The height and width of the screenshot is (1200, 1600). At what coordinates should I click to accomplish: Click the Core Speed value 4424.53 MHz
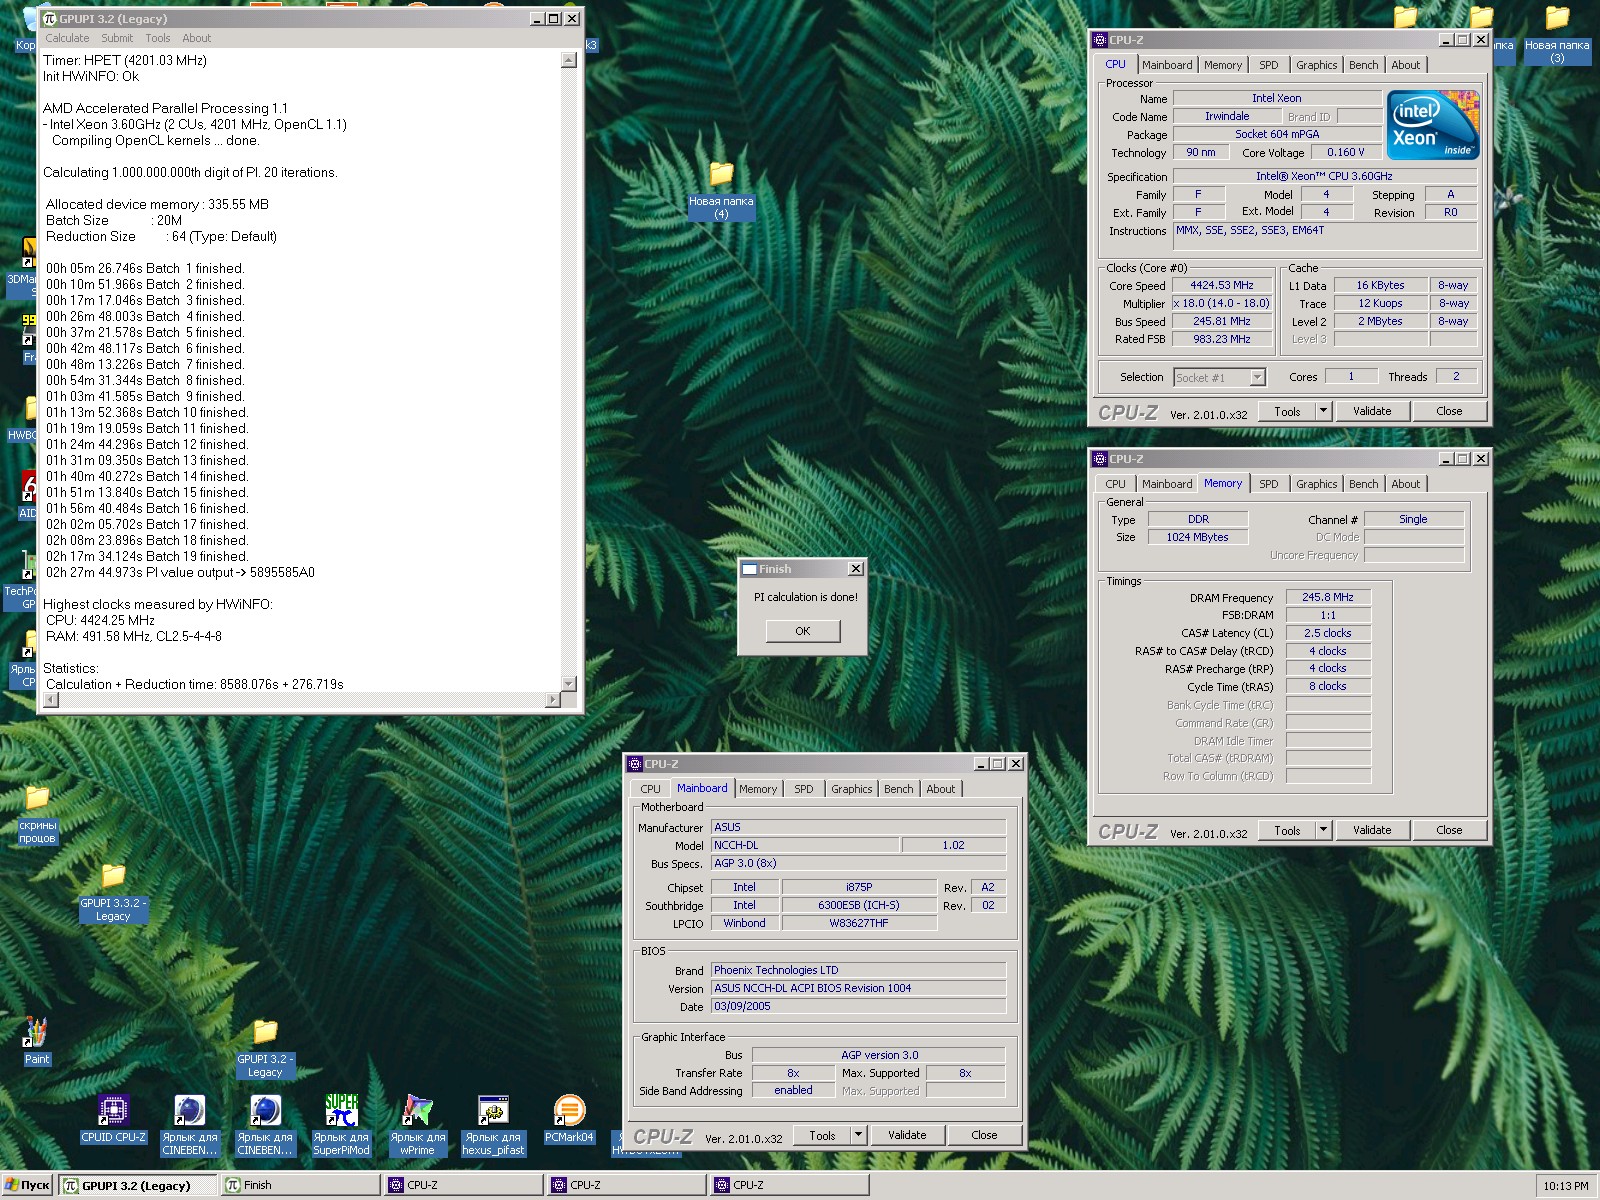(x=1222, y=286)
